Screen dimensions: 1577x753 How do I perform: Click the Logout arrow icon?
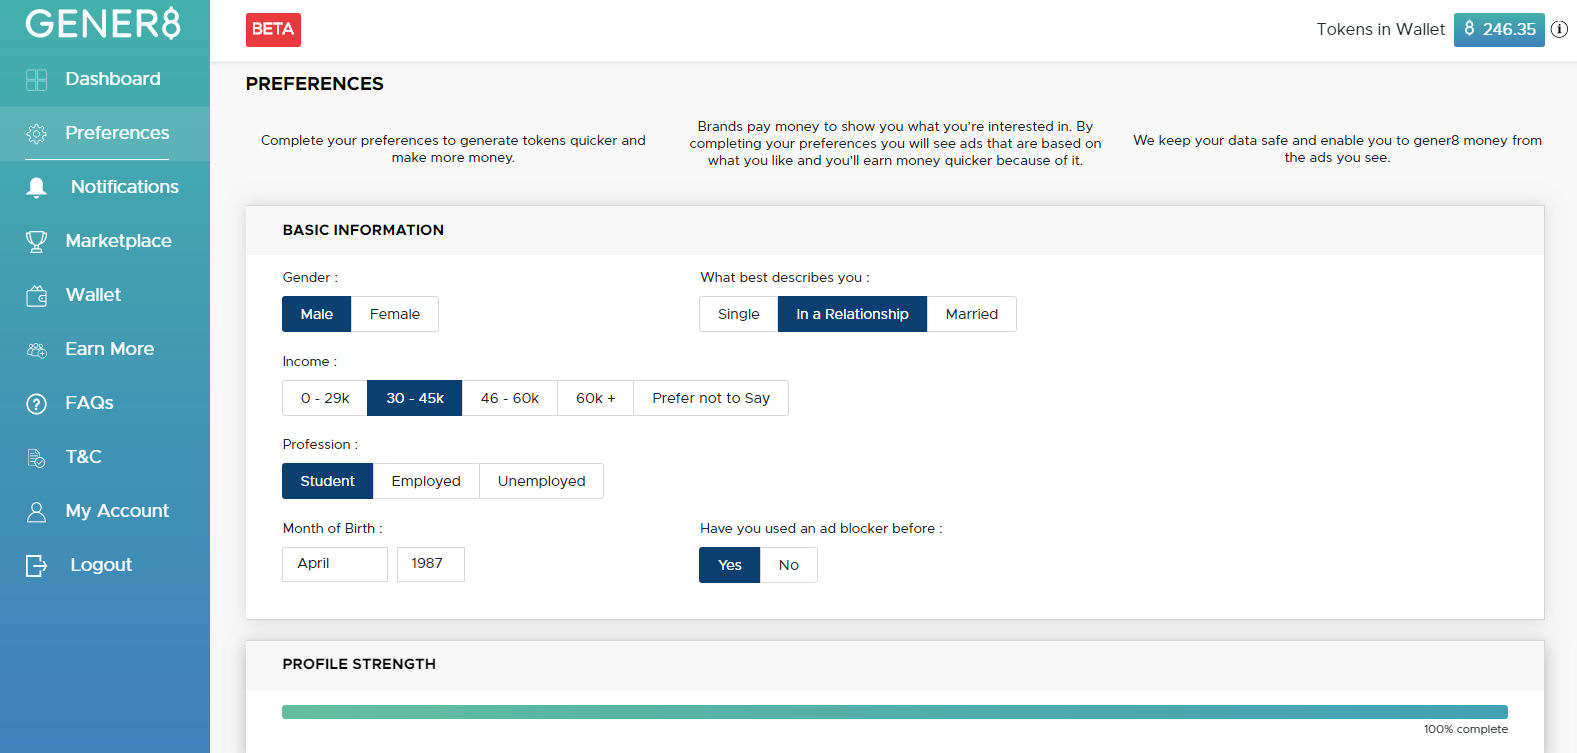(x=37, y=566)
